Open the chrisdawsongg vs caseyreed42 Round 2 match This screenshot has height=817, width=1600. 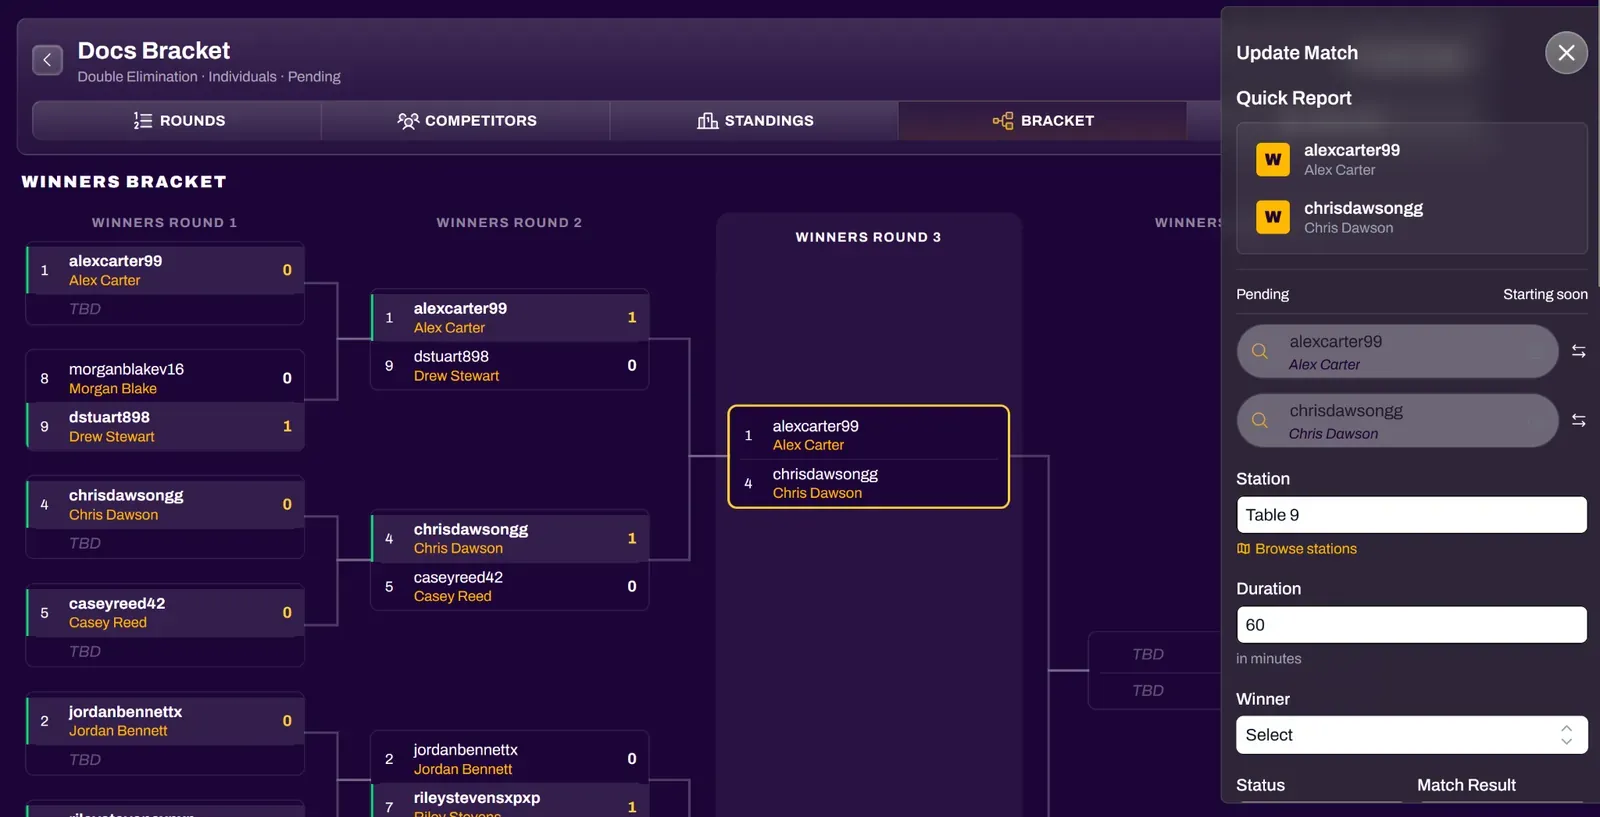point(510,561)
